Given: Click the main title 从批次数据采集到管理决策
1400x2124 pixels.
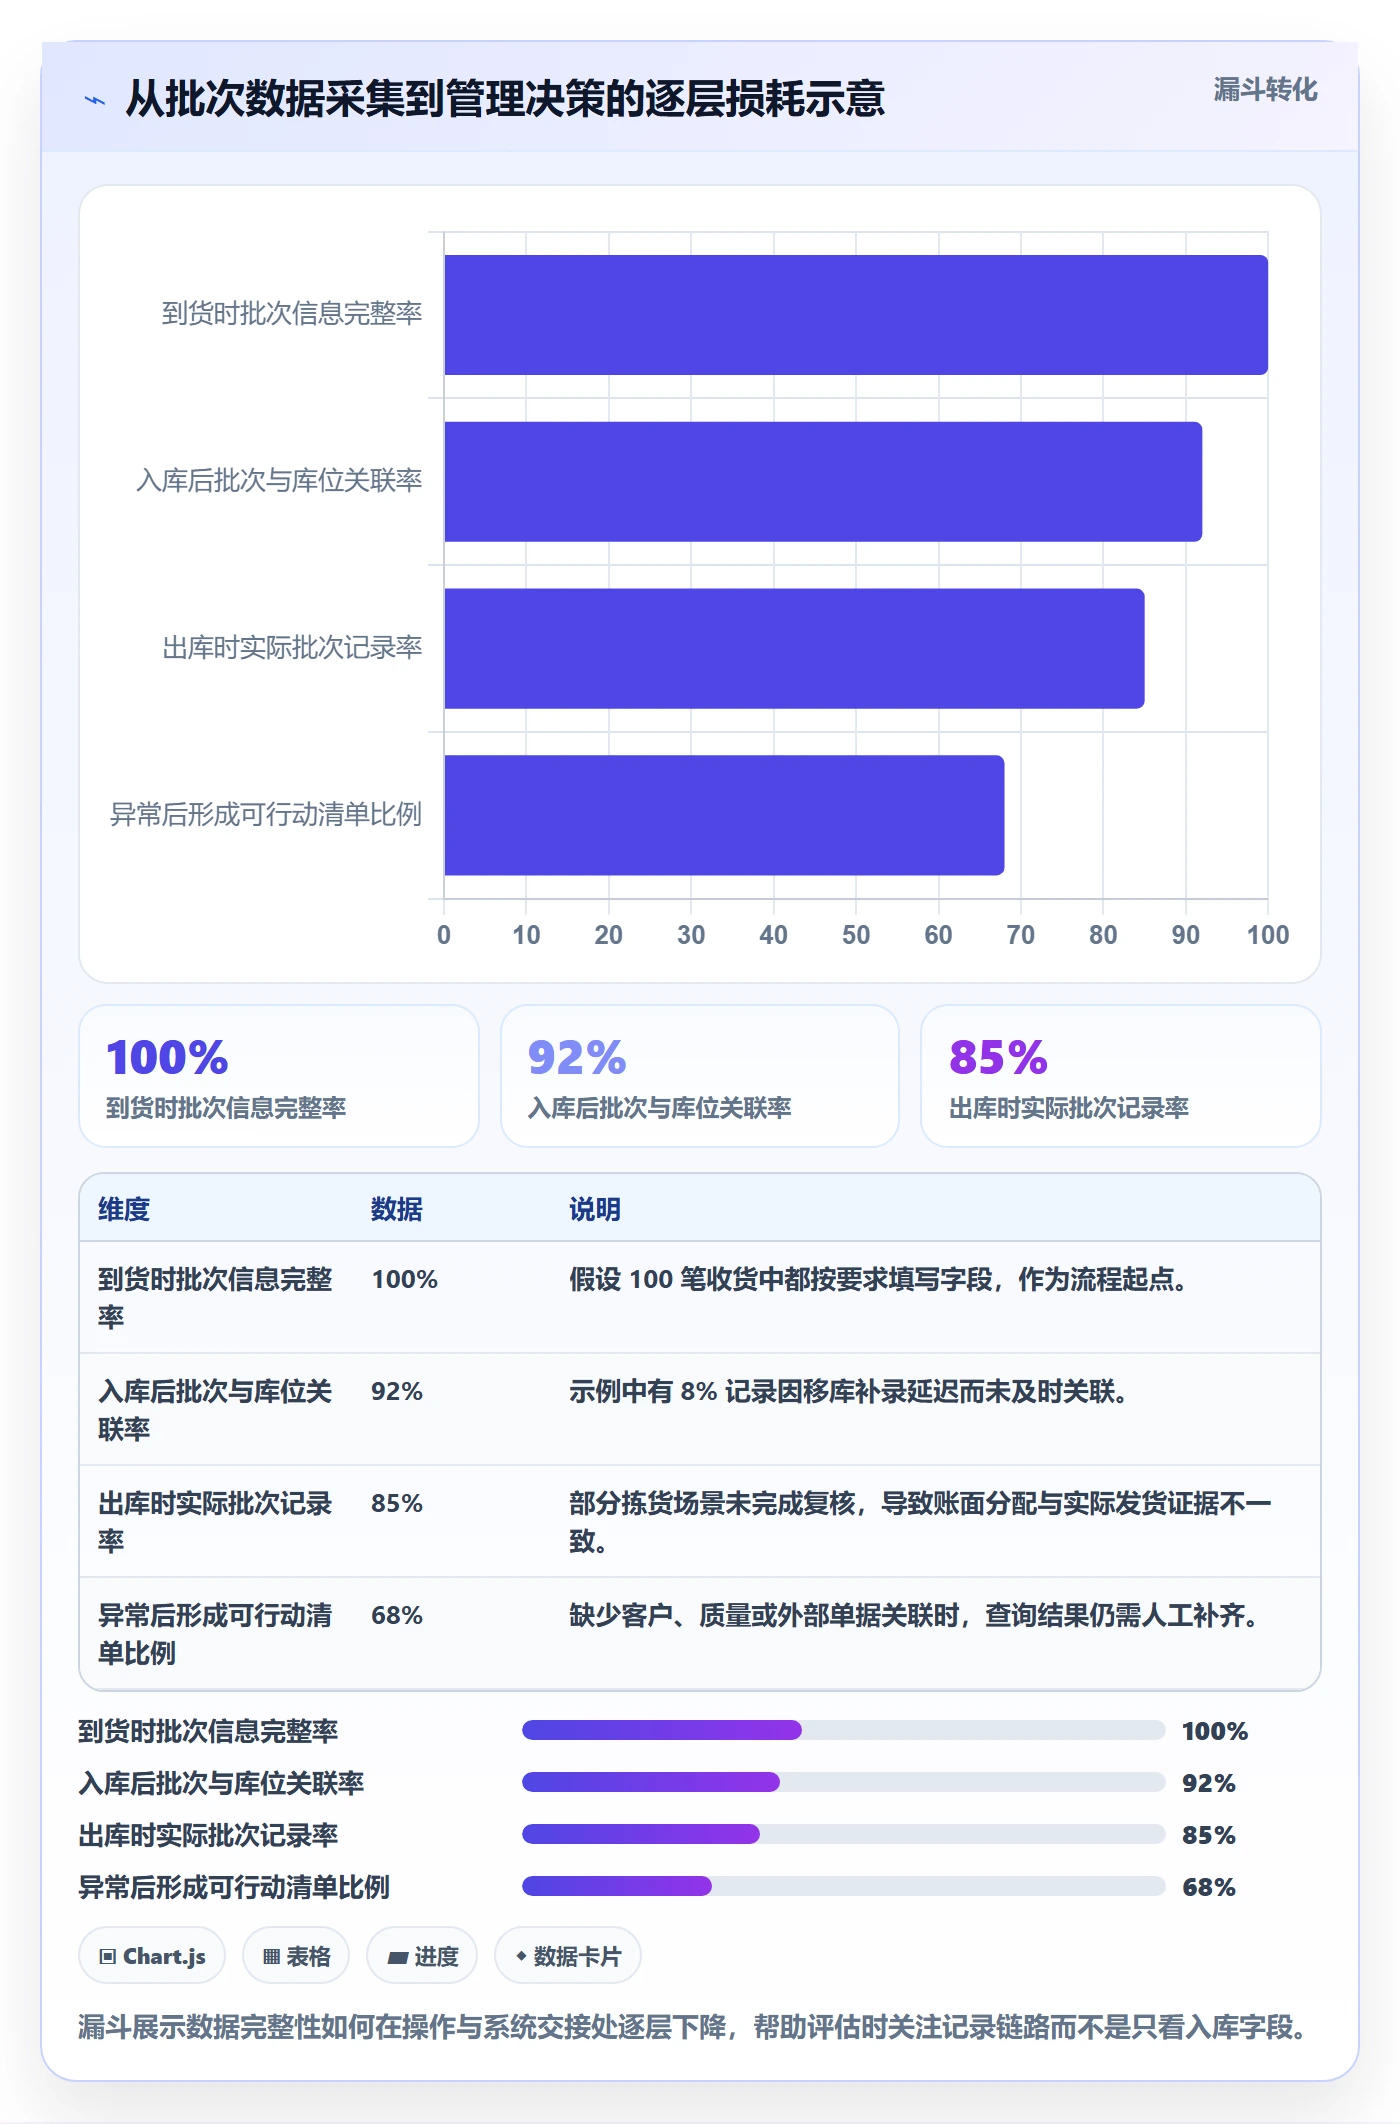Looking at the screenshot, I should click(x=505, y=99).
